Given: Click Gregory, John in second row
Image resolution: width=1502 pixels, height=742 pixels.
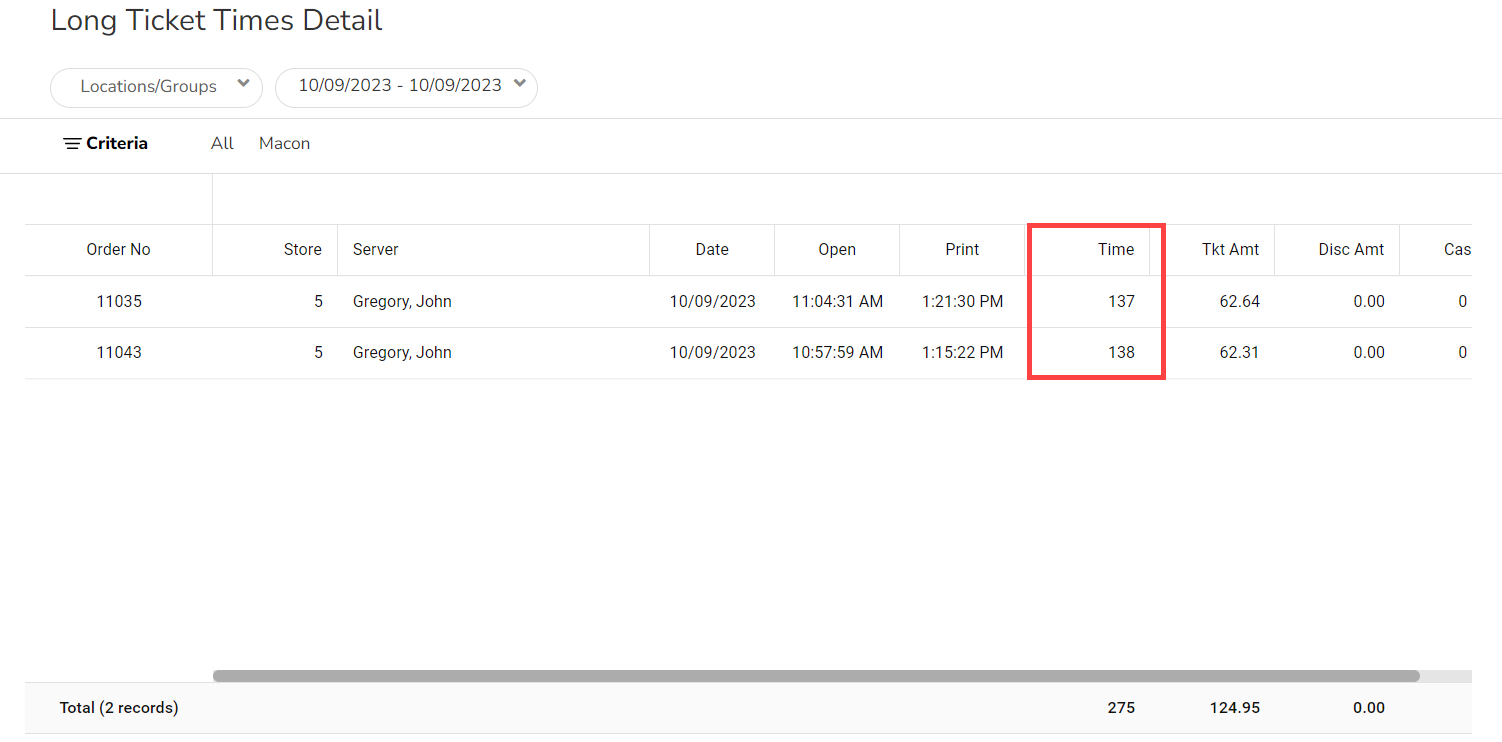Looking at the screenshot, I should (402, 352).
